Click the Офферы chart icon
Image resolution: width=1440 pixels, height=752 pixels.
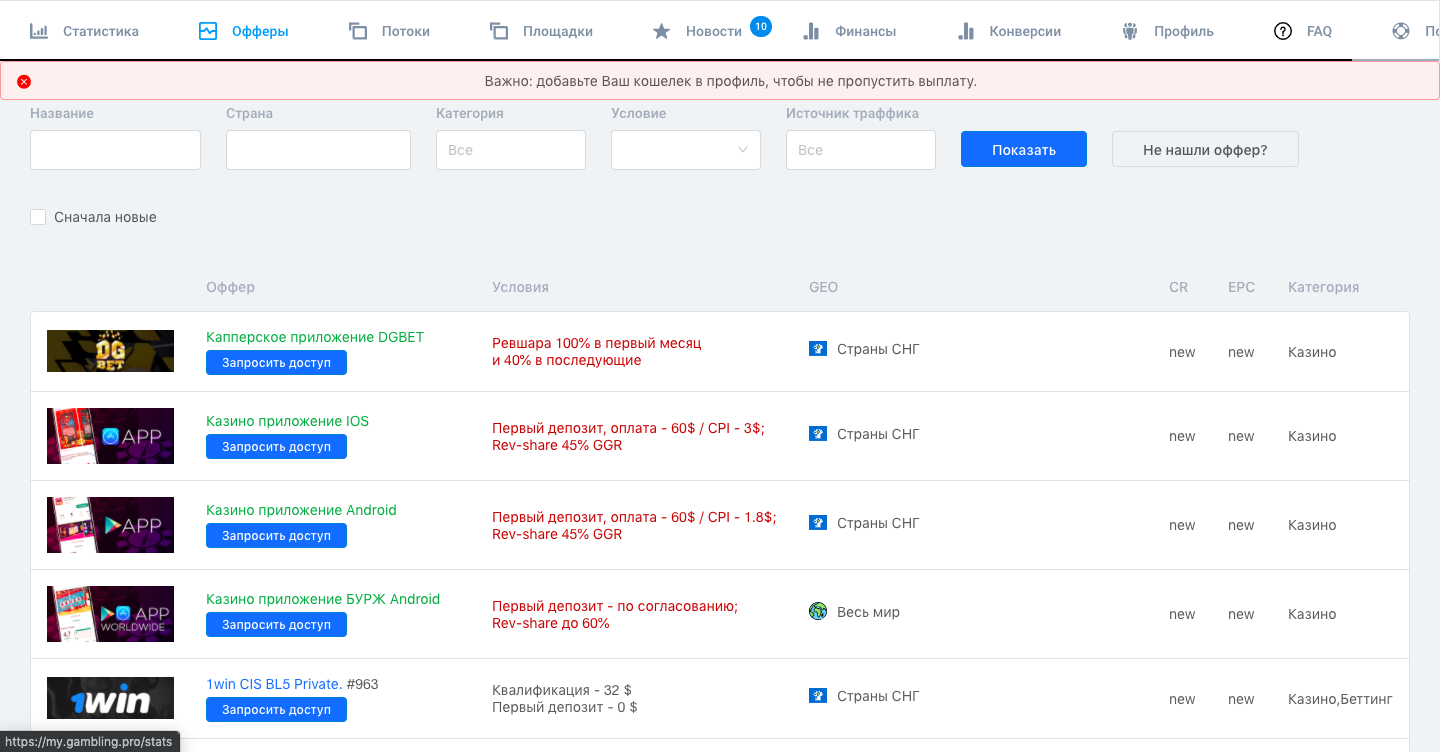pos(208,31)
